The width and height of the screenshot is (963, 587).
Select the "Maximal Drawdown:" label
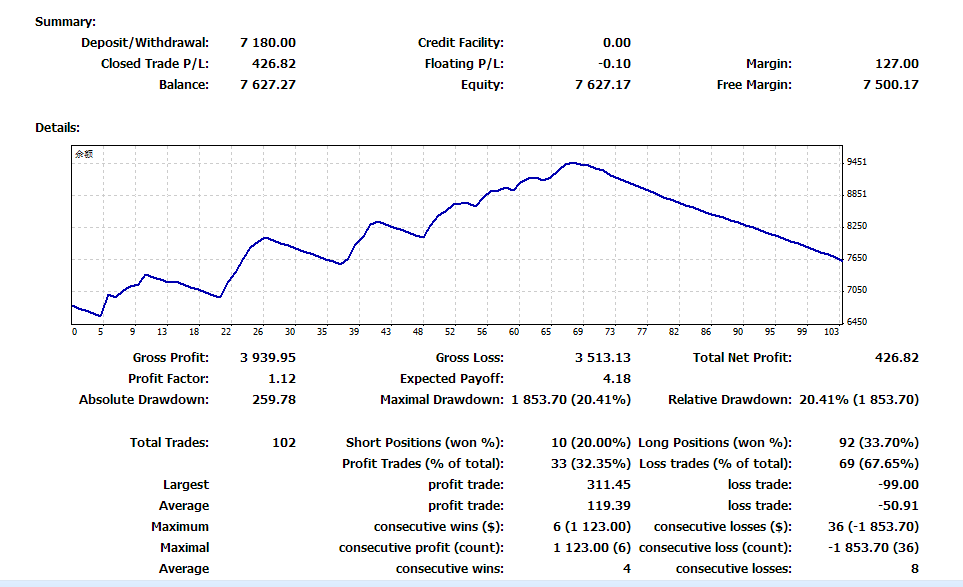(x=442, y=399)
